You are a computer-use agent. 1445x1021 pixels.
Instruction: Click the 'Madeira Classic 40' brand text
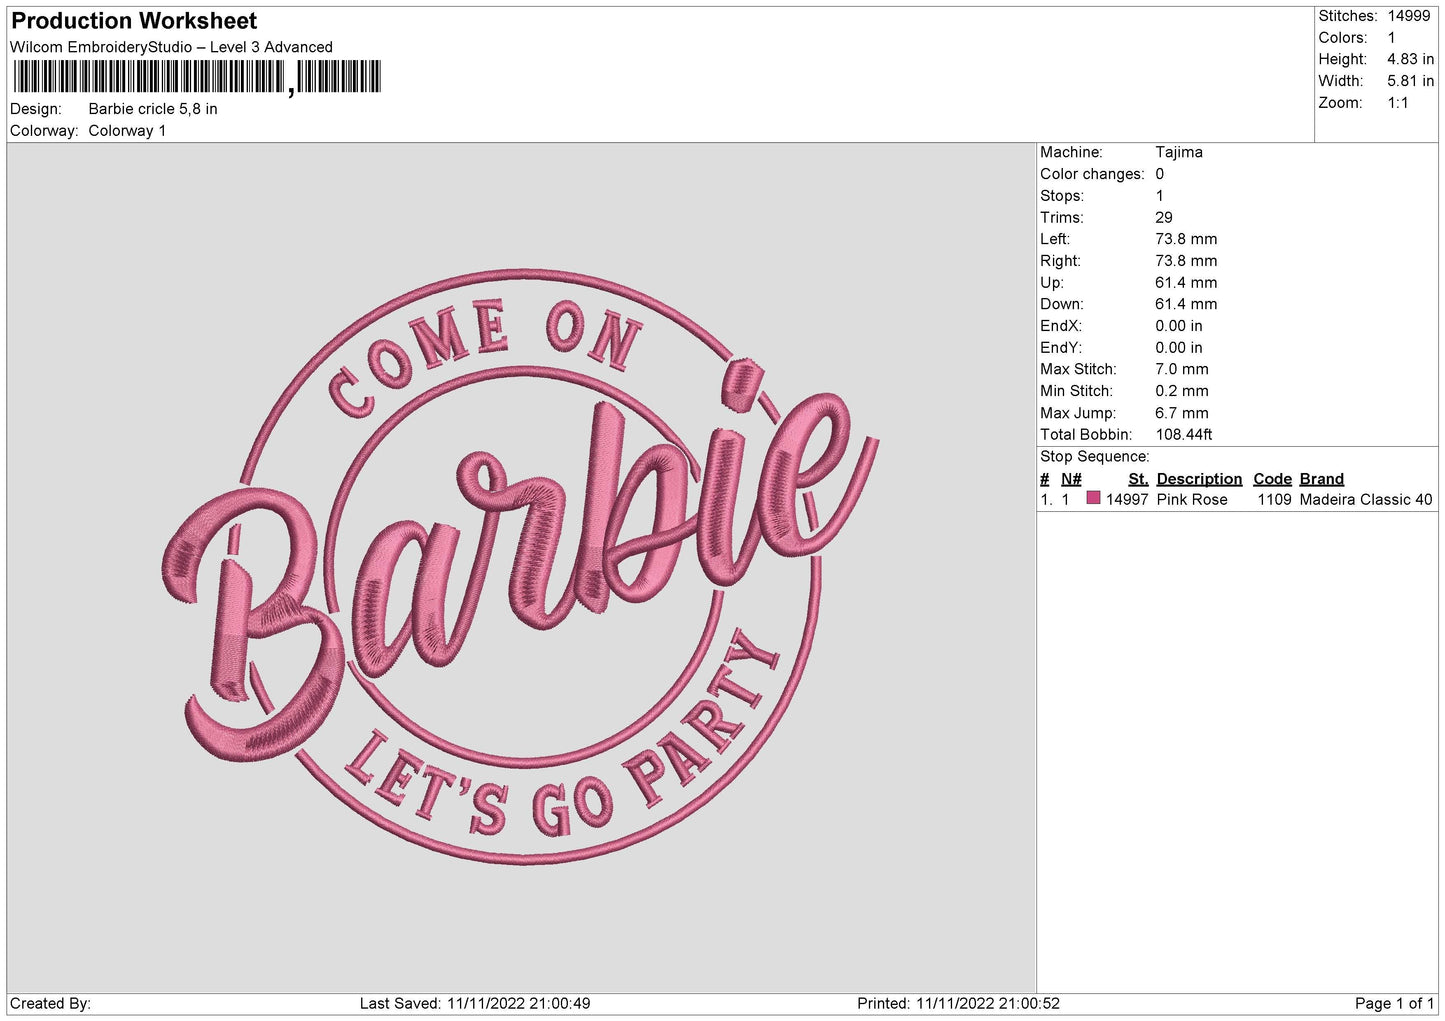pyautogui.click(x=1366, y=499)
